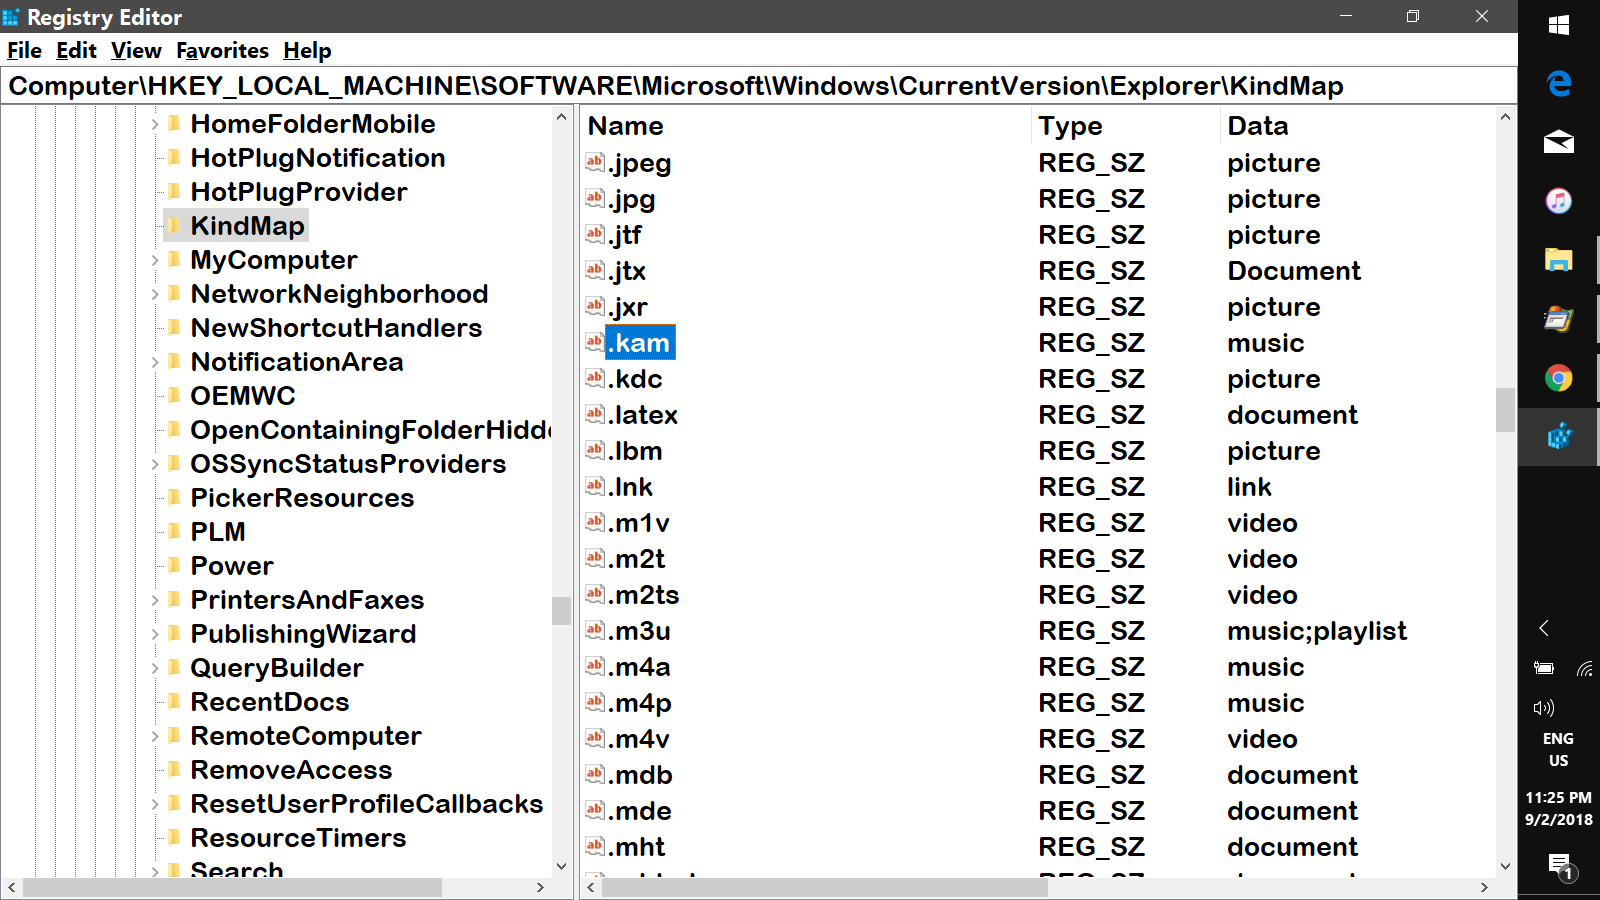Screen dimensions: 1600x900
Task: Click the registry path address bar
Action: [759, 86]
